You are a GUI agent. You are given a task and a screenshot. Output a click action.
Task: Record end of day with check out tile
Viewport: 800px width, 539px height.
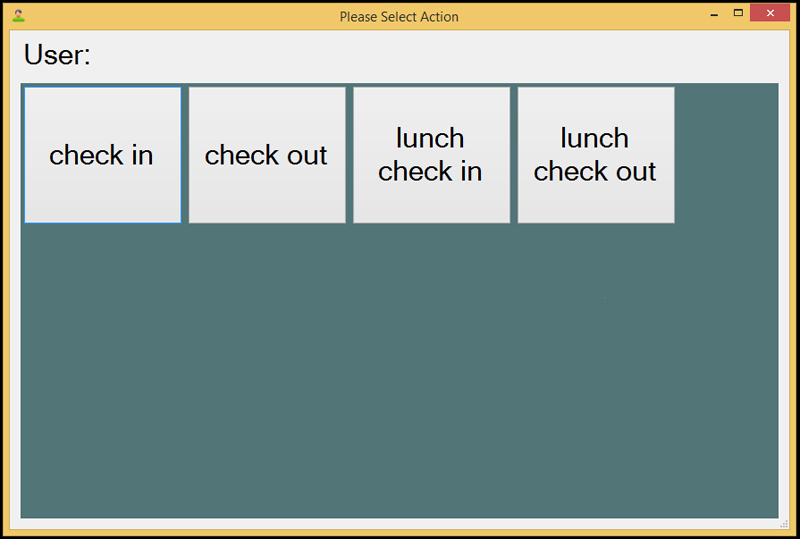coord(267,155)
